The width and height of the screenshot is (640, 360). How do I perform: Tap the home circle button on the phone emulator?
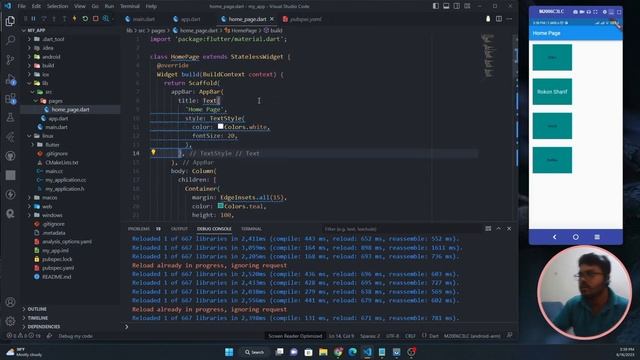(576, 237)
